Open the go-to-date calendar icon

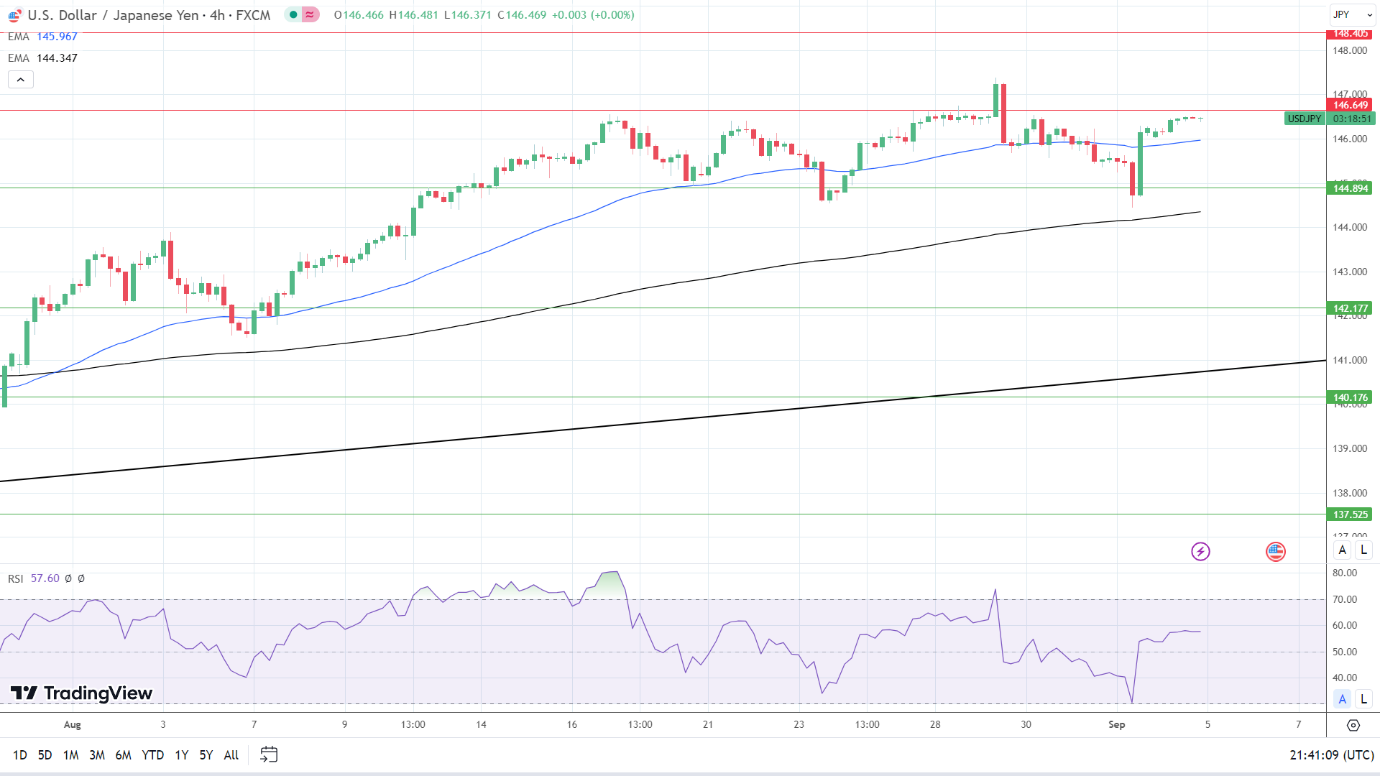coord(268,754)
